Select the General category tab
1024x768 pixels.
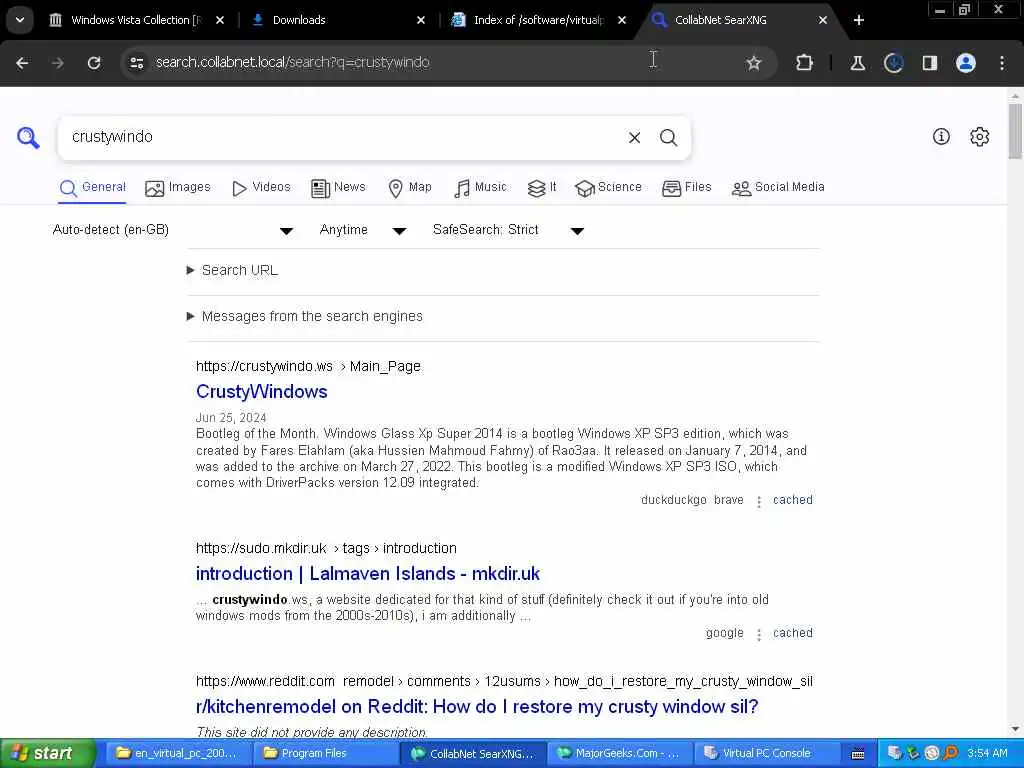pos(92,187)
